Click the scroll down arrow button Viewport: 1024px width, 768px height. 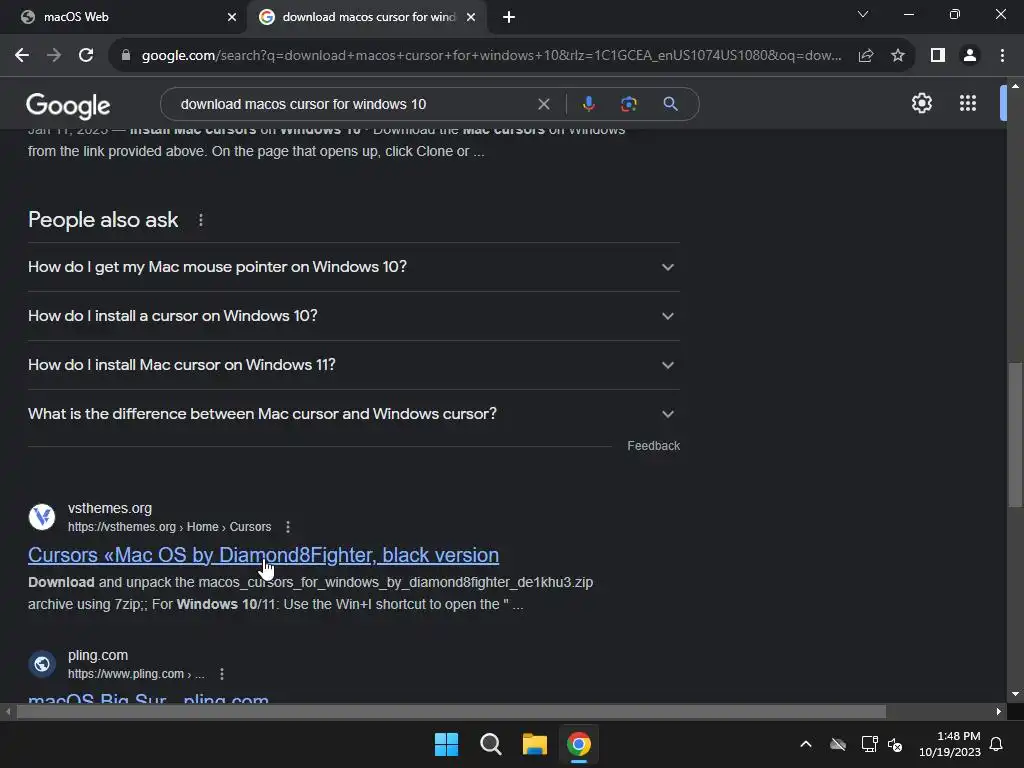[1015, 694]
